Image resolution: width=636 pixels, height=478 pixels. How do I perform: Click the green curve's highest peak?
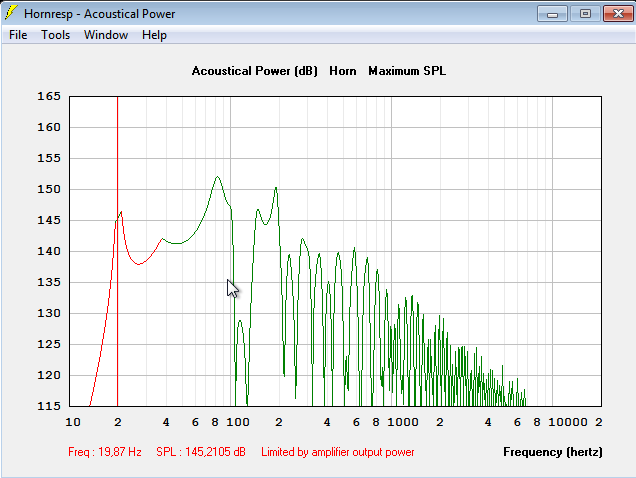pos(217,177)
